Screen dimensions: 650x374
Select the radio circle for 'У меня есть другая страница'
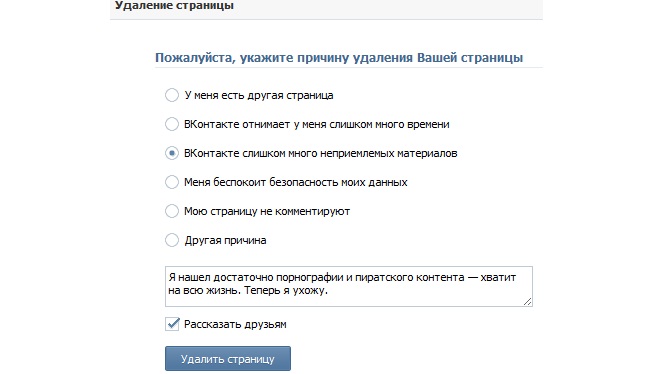(172, 95)
